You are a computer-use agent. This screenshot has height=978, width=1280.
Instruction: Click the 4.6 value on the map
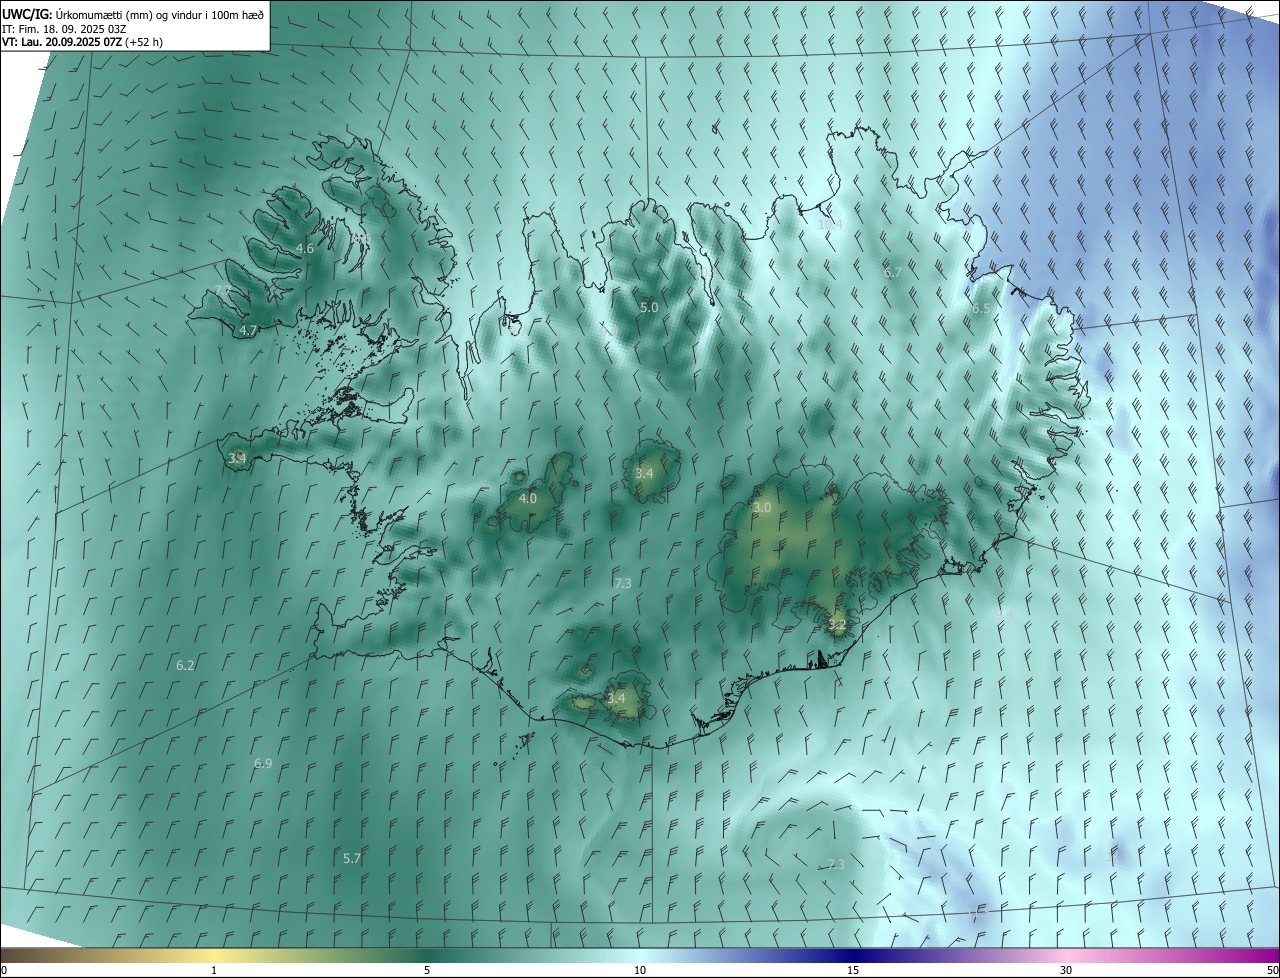tap(305, 248)
